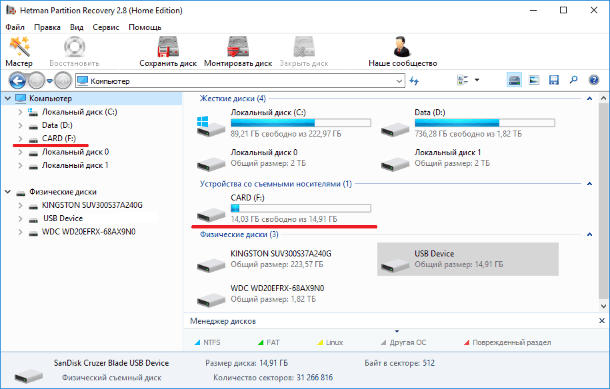The height and width of the screenshot is (389, 610).
Task: Select WDC WD20EFRX-68AX9N0 physical disk tile
Action: pos(261,294)
